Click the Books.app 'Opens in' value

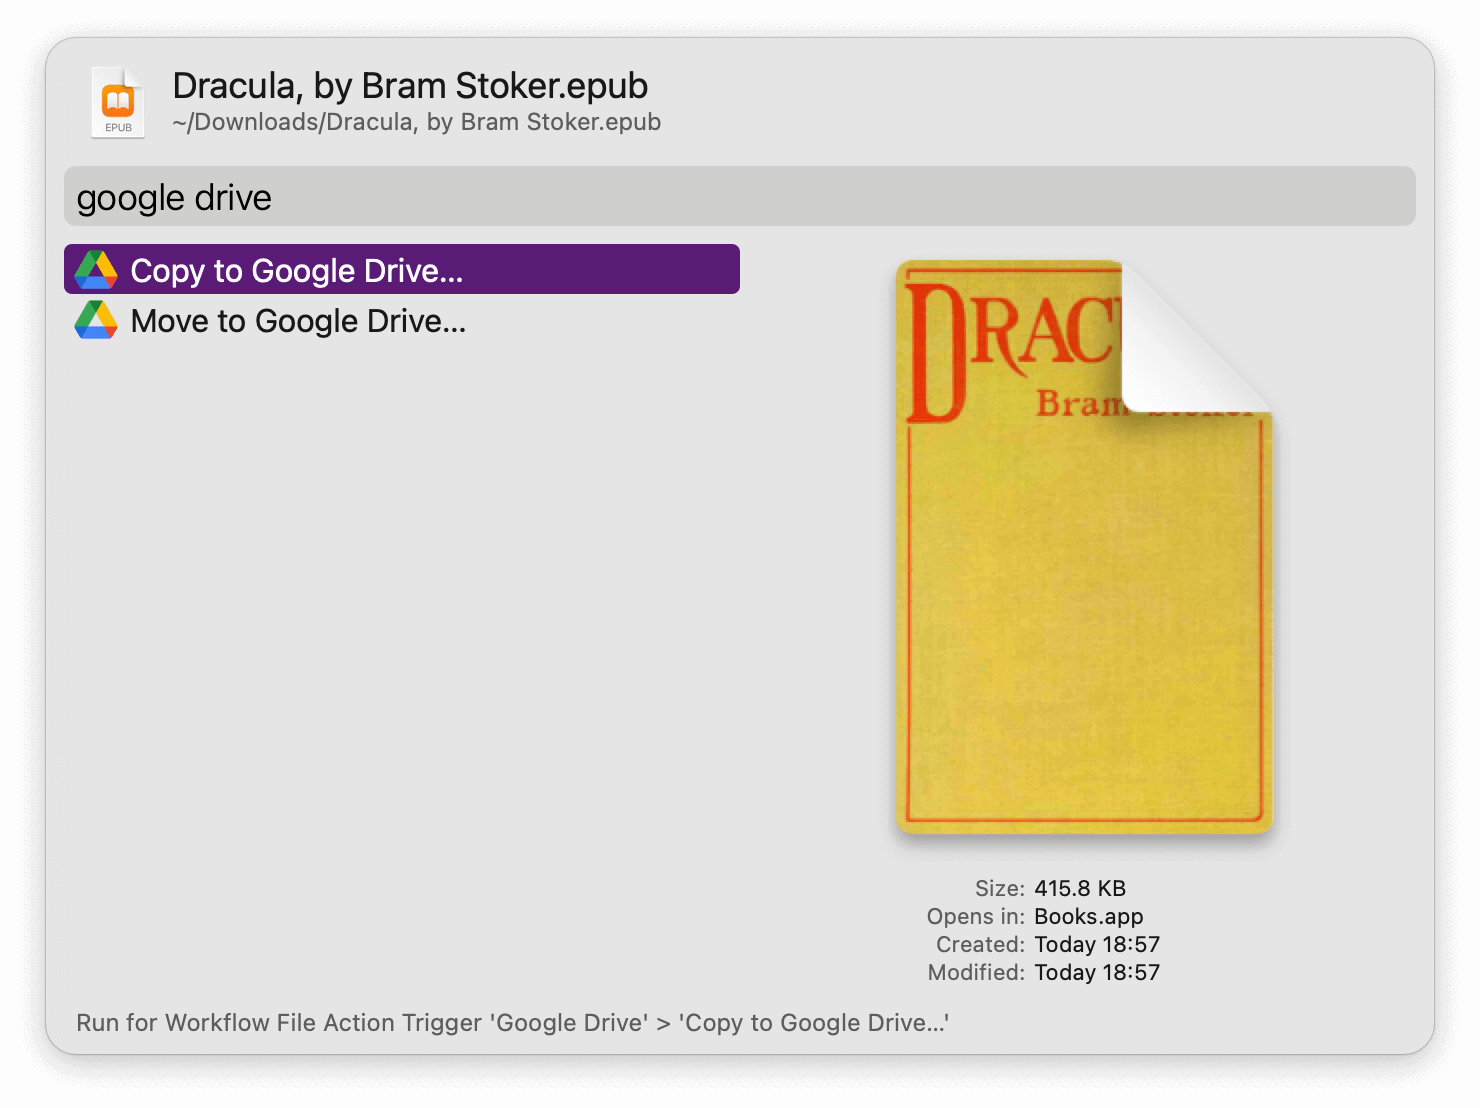coord(1090,916)
